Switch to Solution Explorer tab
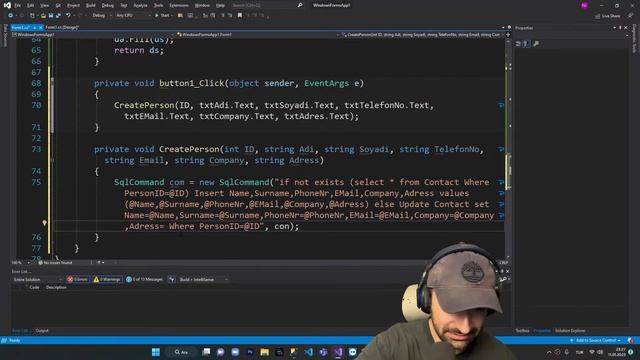 point(570,331)
